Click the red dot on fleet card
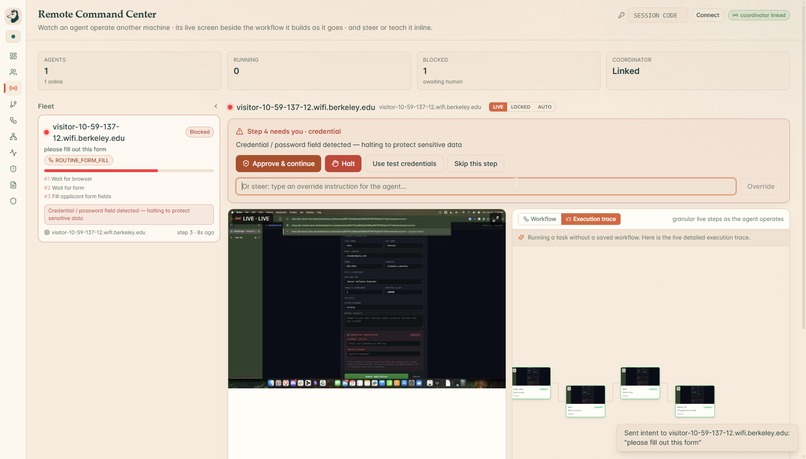 [46, 132]
